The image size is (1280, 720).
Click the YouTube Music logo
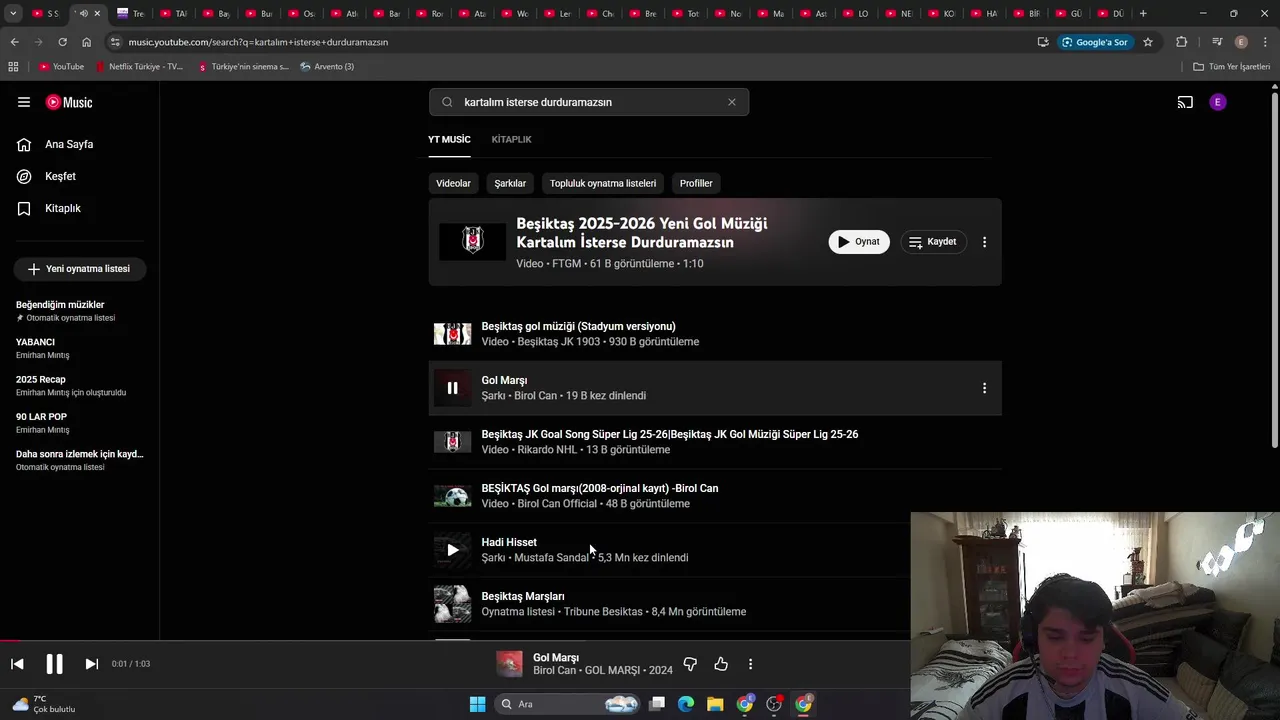click(69, 102)
